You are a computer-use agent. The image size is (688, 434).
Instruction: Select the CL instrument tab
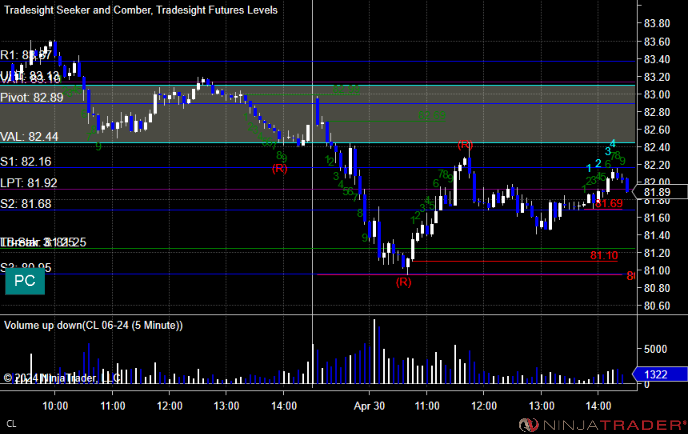pyautogui.click(x=11, y=424)
